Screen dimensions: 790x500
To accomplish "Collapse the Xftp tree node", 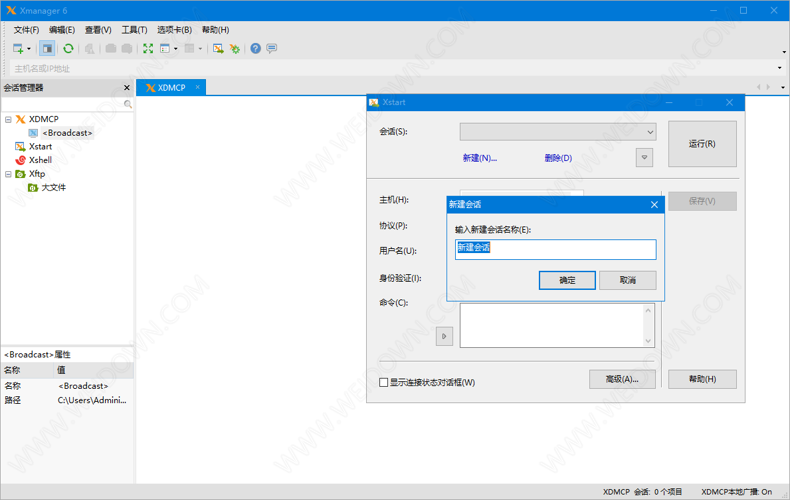I will point(8,174).
